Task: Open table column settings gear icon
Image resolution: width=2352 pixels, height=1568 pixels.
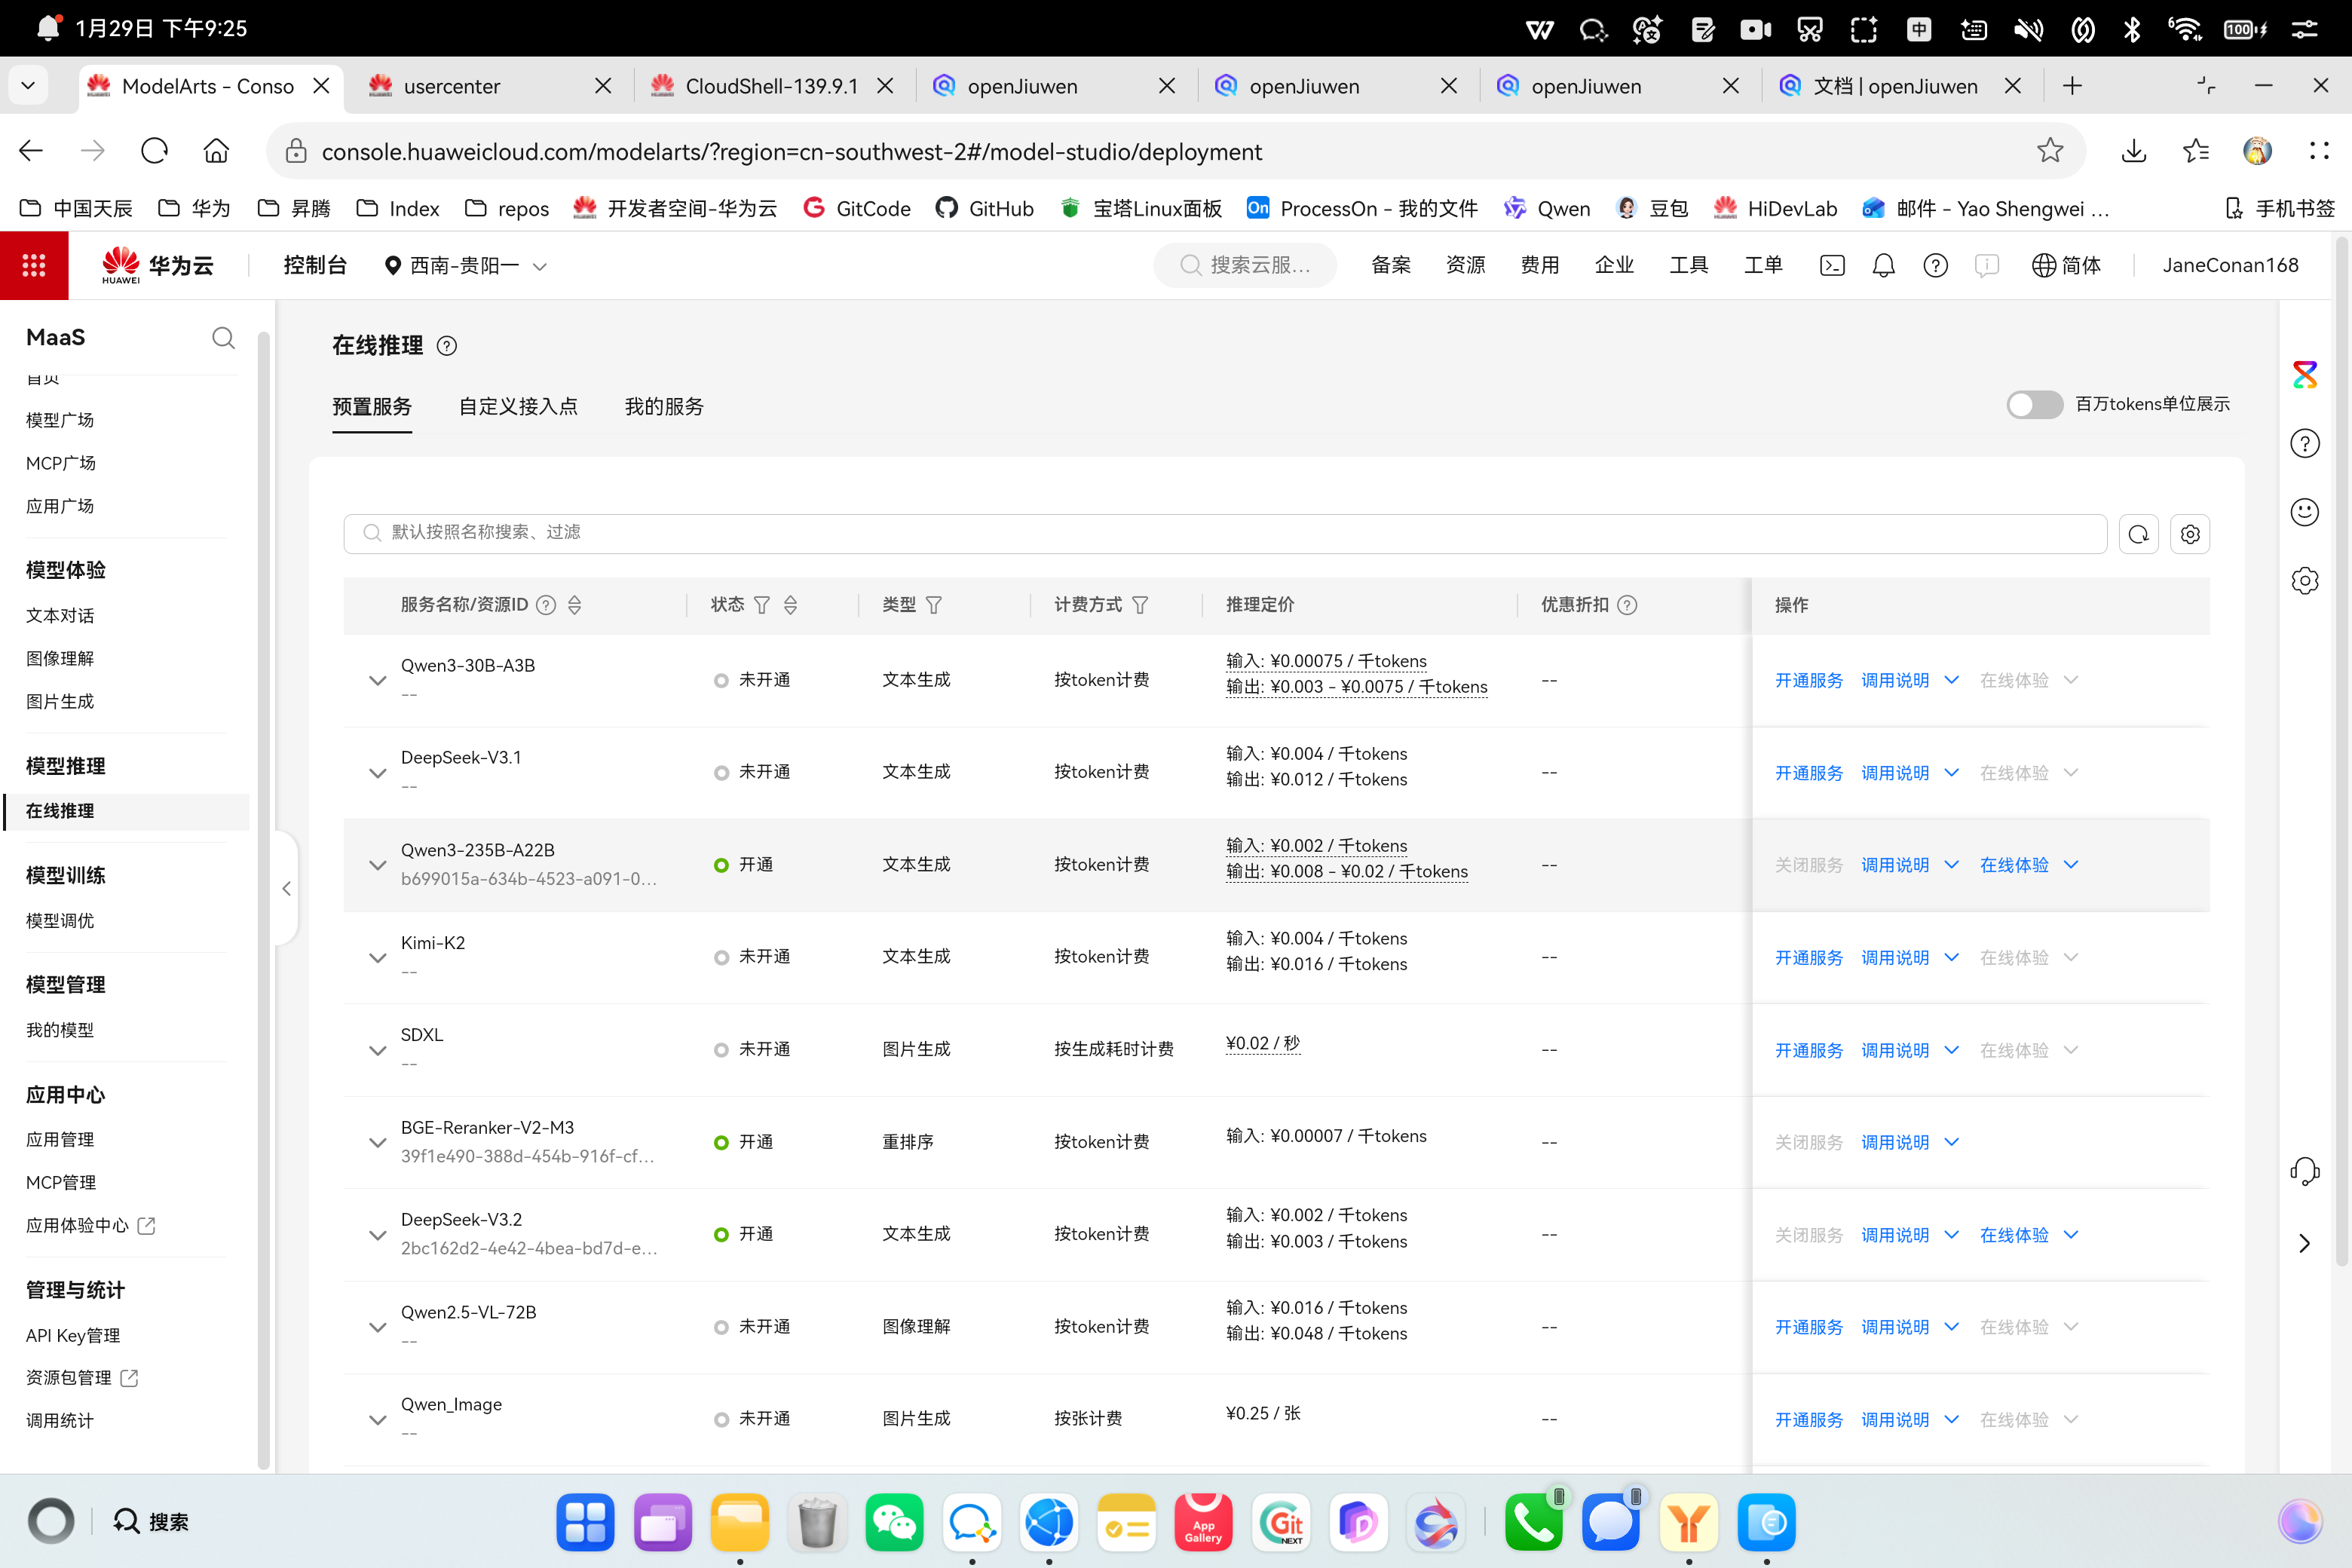Action: (x=2190, y=534)
